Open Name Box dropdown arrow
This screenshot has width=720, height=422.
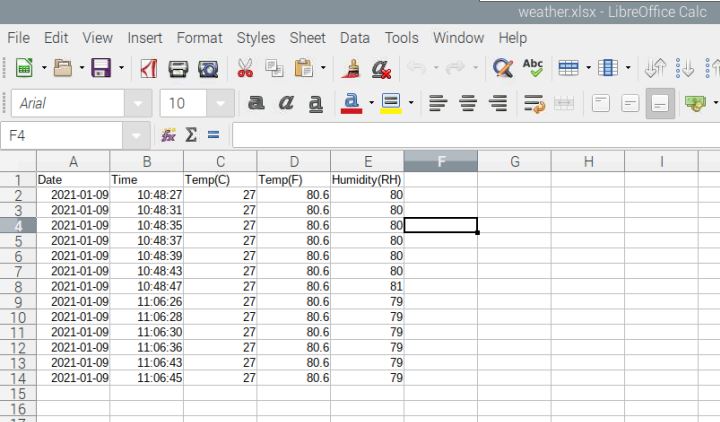(x=136, y=135)
